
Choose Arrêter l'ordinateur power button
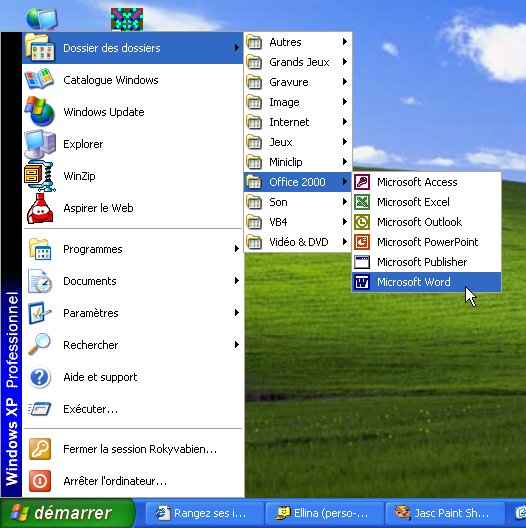point(40,481)
